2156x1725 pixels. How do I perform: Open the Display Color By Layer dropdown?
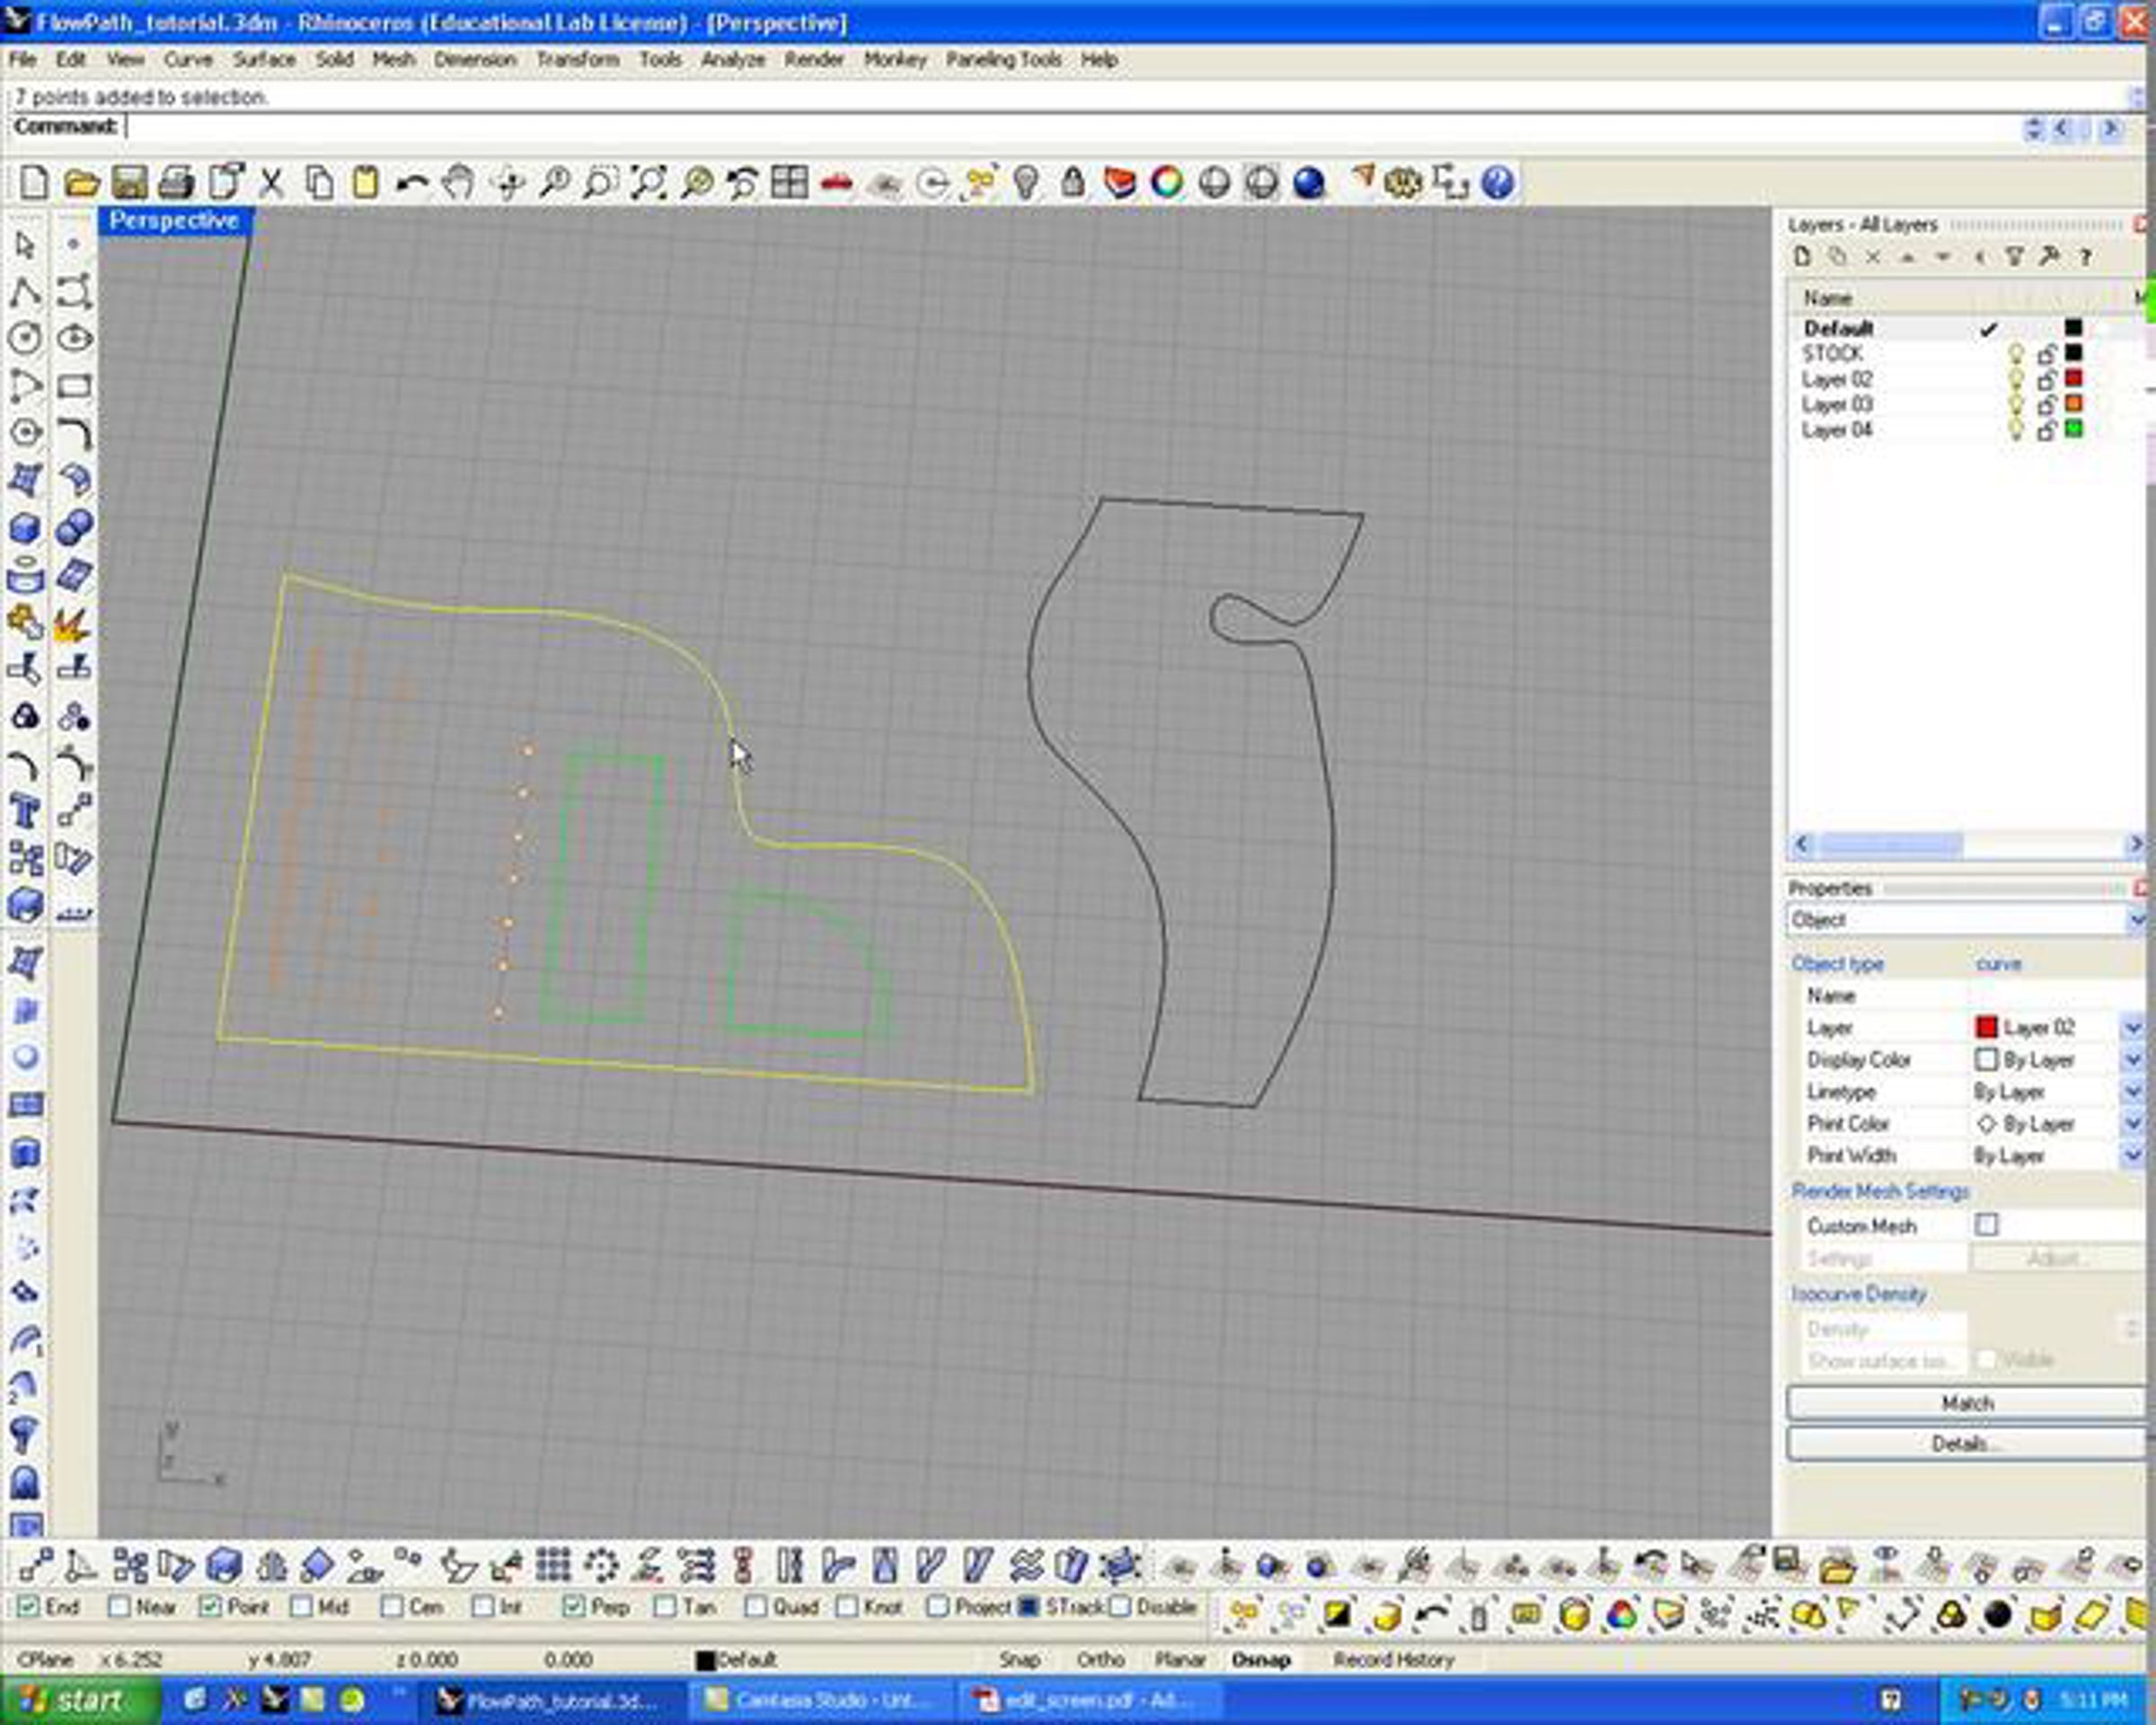pos(2131,1060)
